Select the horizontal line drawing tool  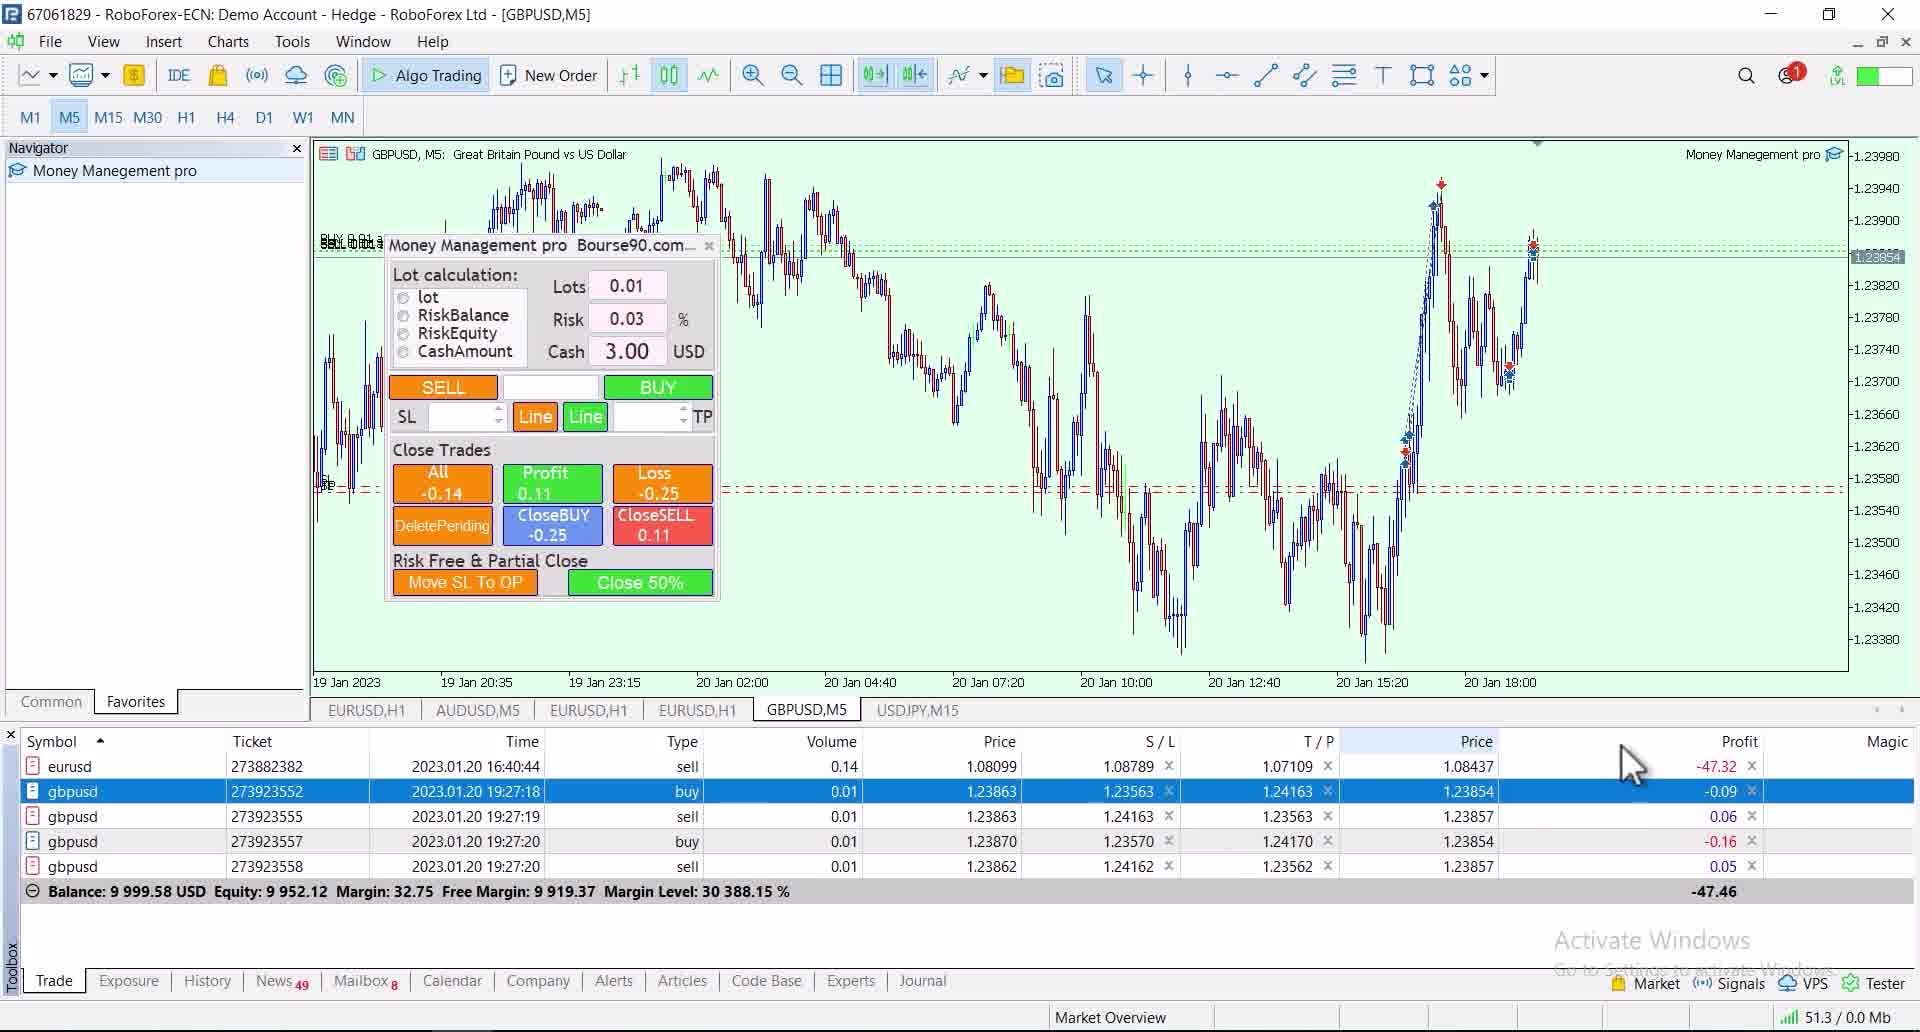point(1227,75)
